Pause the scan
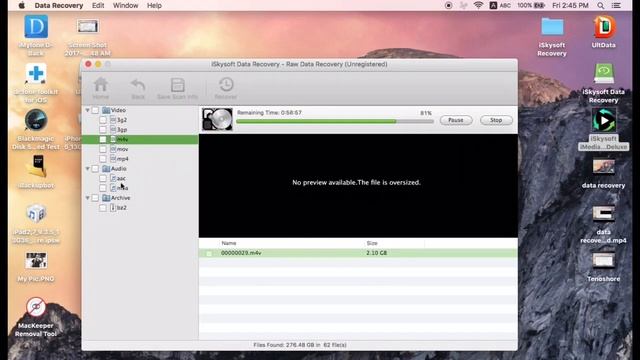 point(456,120)
